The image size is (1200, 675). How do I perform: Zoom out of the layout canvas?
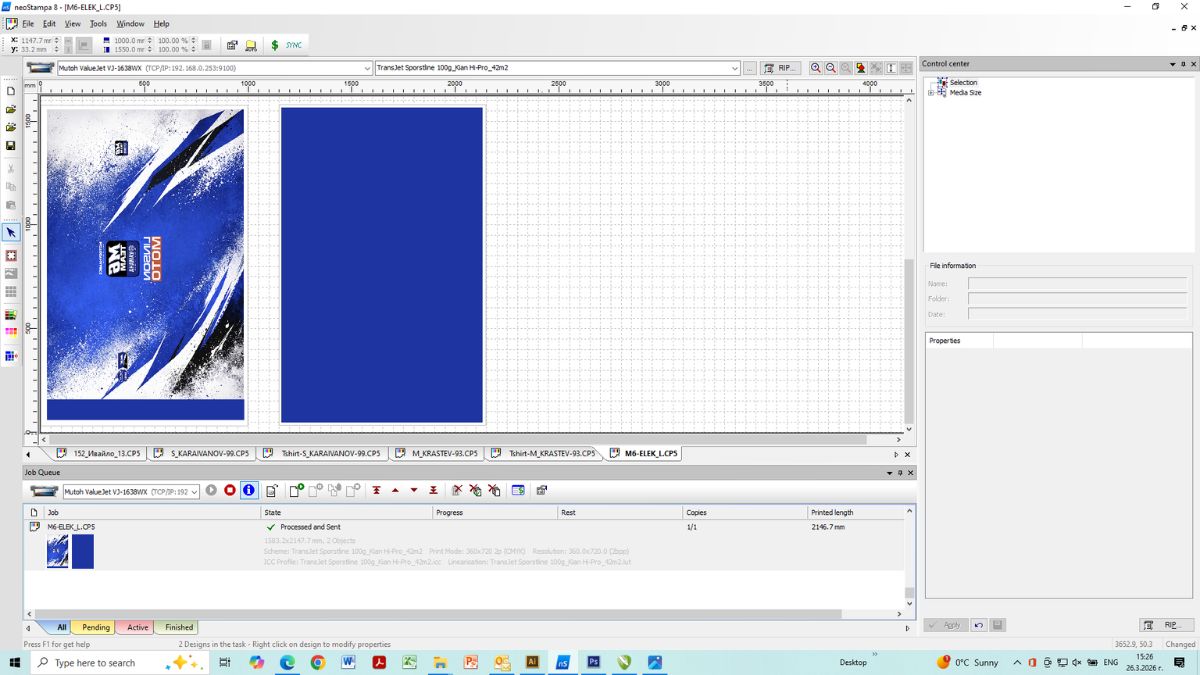tap(831, 68)
